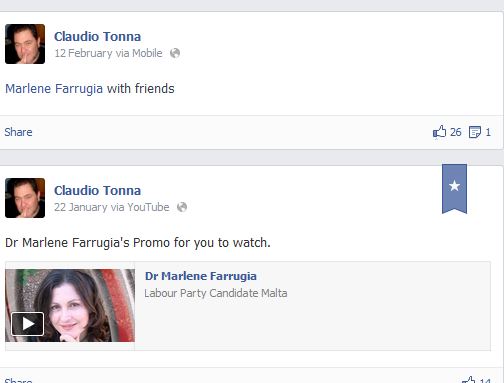Click the Marlene Farrugia video thumbnail image
This screenshot has height=383, width=504.
pos(70,305)
